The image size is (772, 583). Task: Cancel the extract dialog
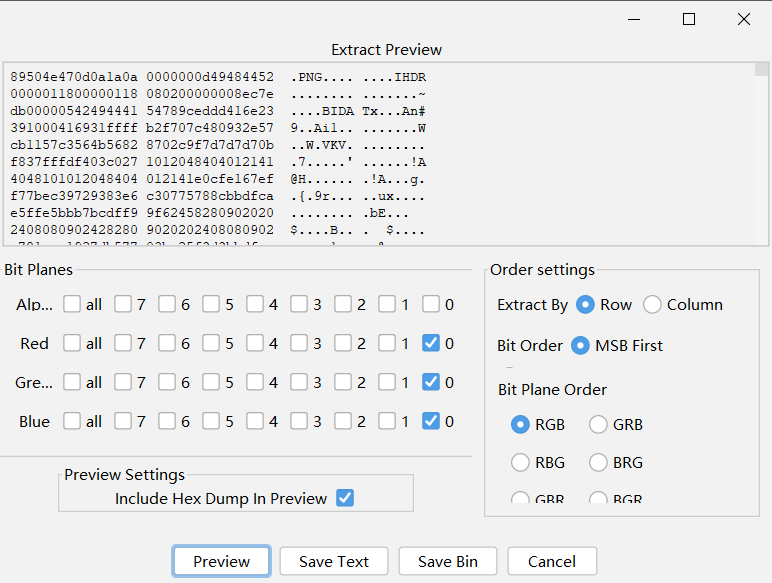[552, 561]
